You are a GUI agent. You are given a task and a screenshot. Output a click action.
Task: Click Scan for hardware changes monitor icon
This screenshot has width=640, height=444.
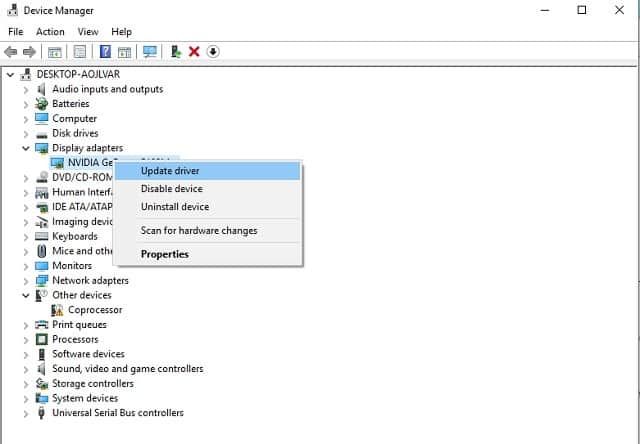(x=150, y=52)
